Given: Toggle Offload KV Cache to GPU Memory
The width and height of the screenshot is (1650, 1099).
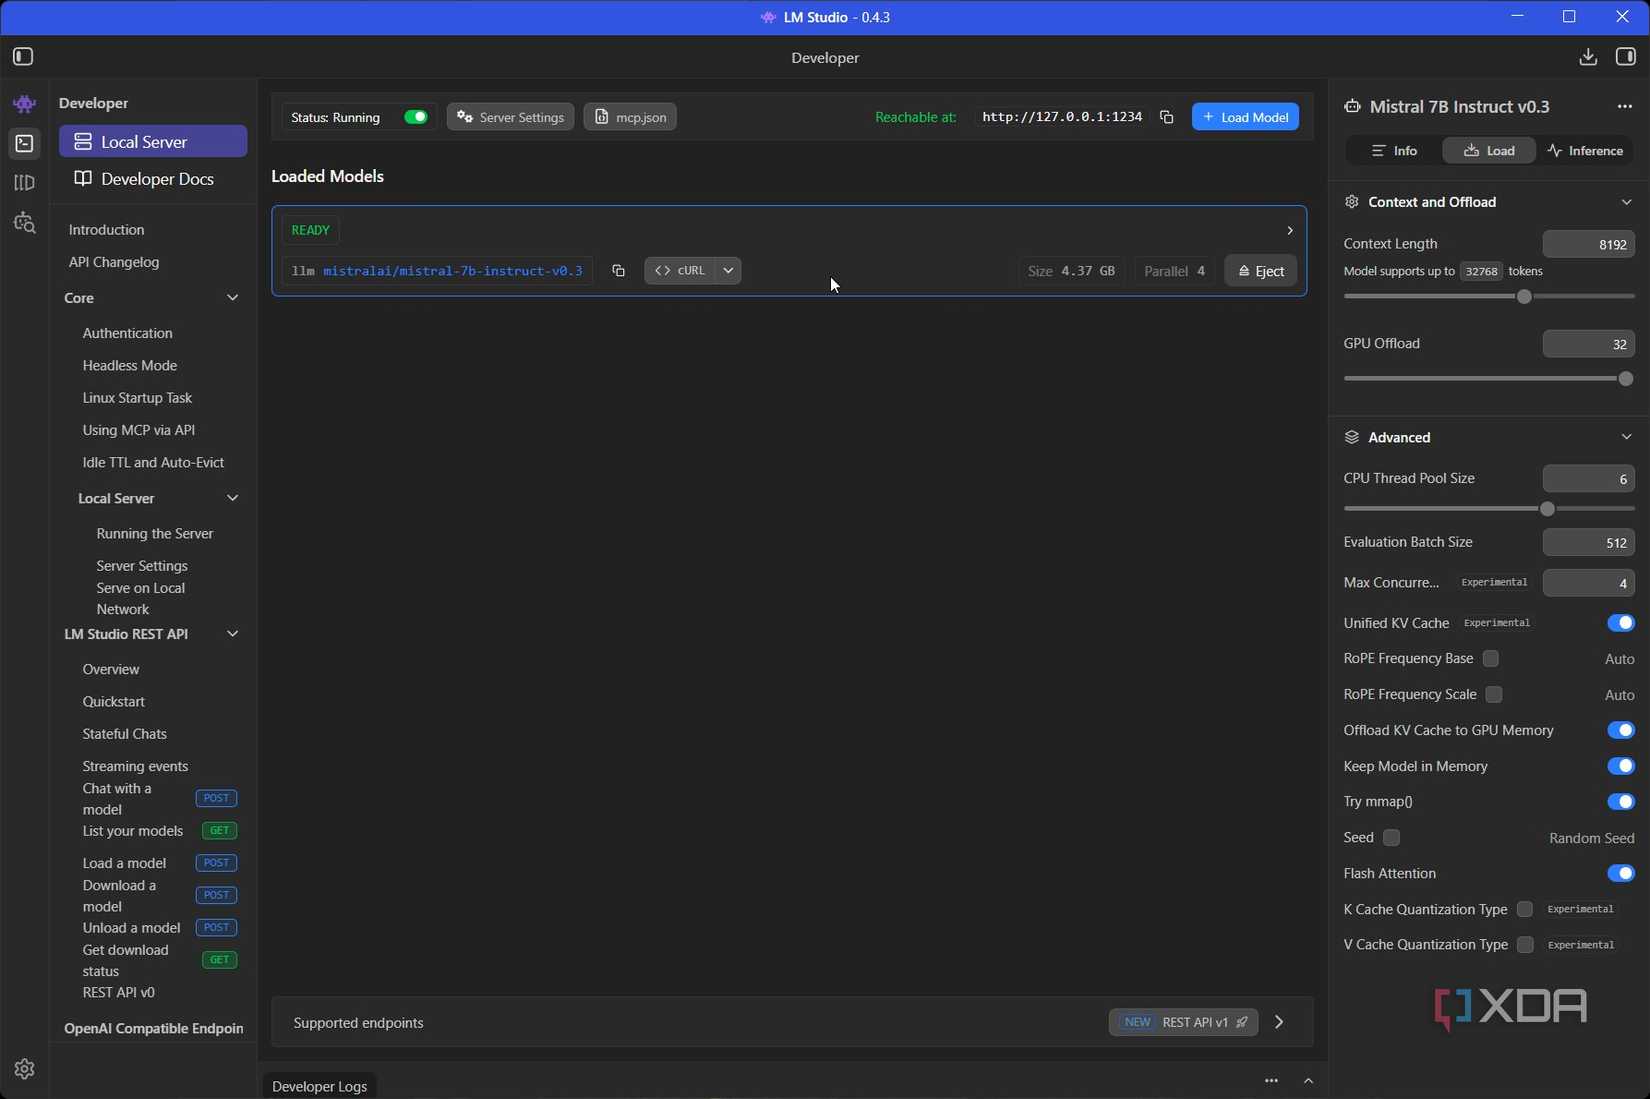Looking at the screenshot, I should click(x=1620, y=730).
